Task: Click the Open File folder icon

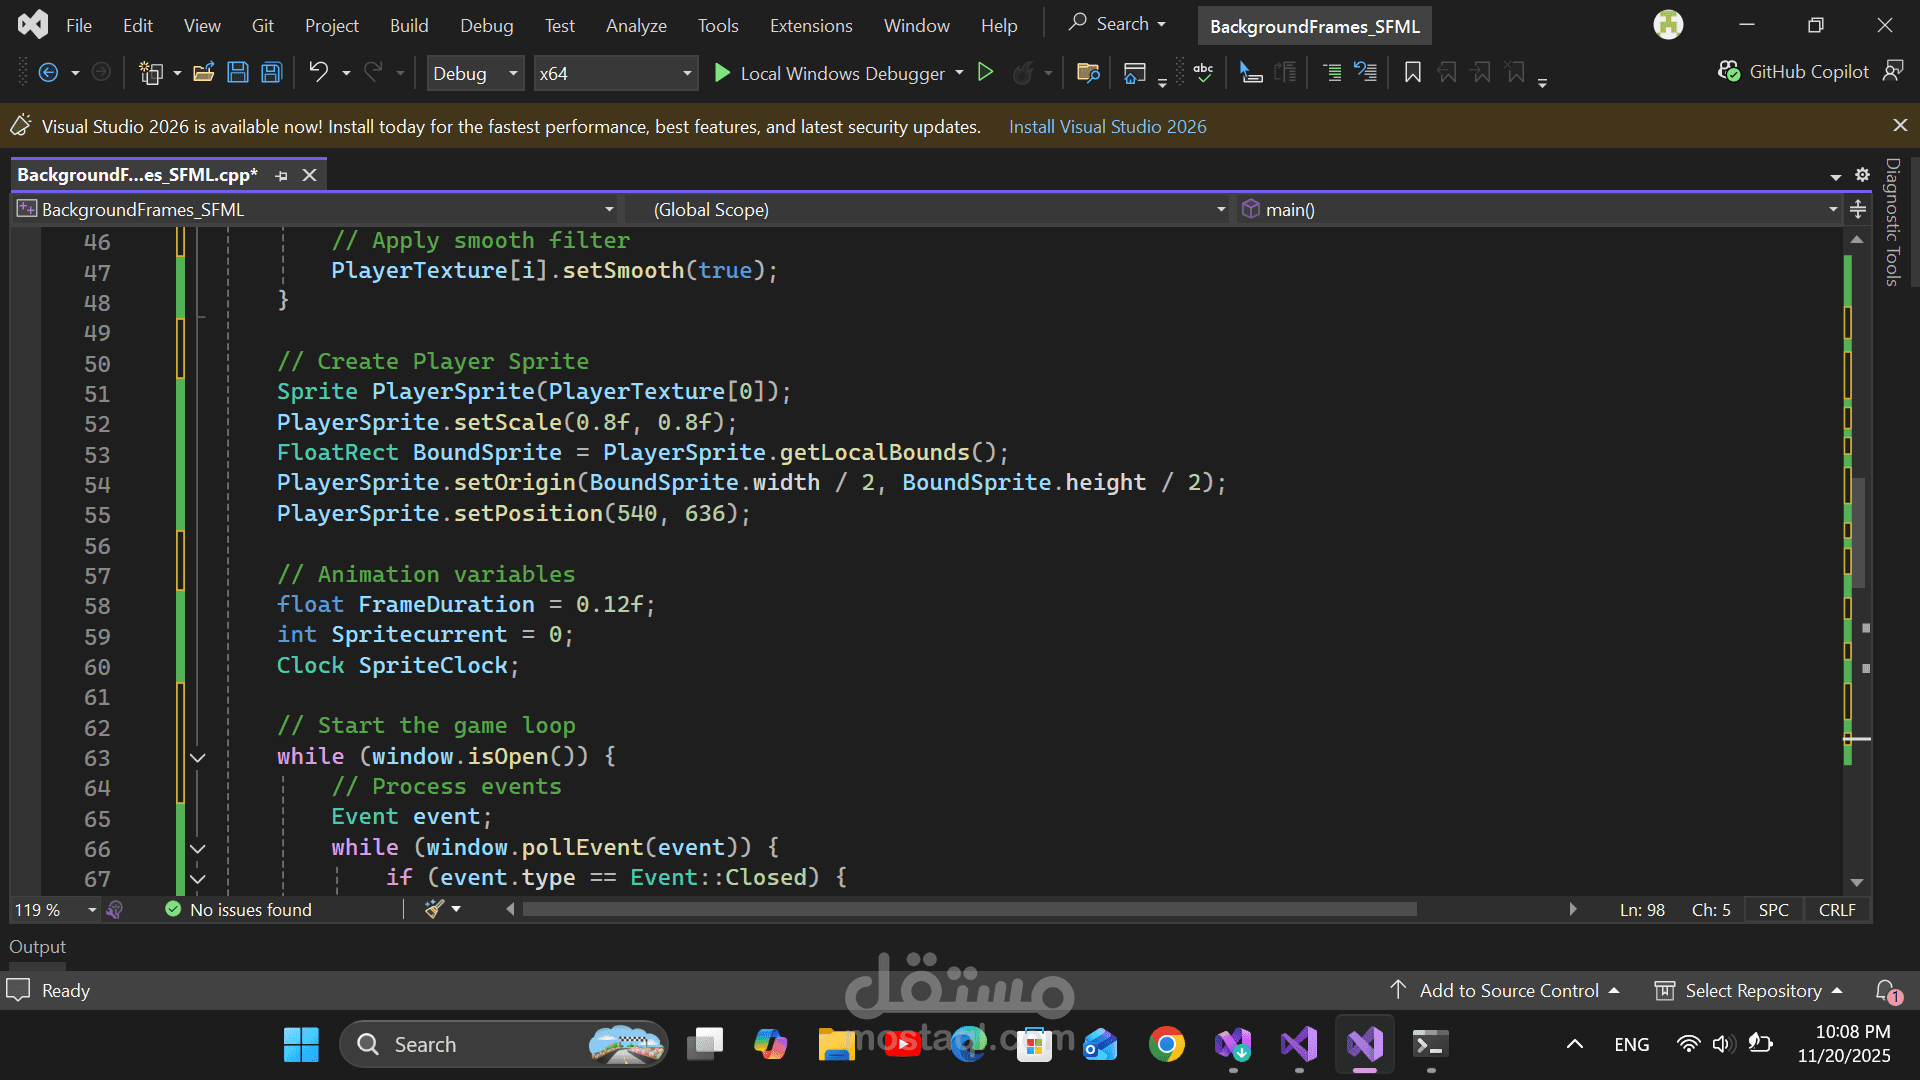Action: click(204, 72)
